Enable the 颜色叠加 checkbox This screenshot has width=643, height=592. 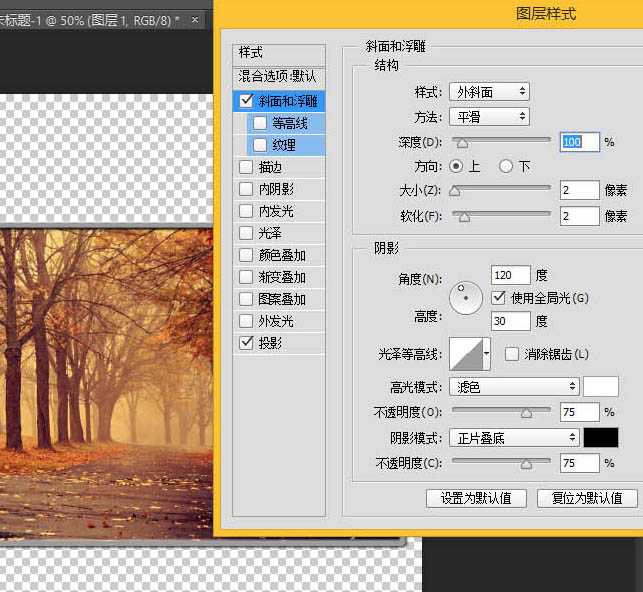point(246,255)
